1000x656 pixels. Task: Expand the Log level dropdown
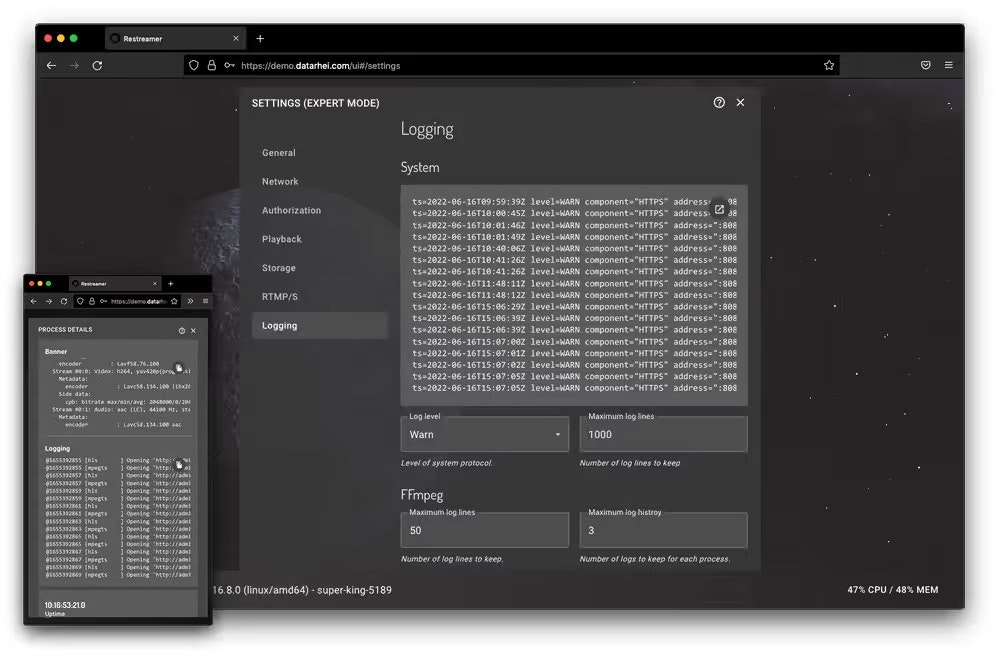[485, 435]
